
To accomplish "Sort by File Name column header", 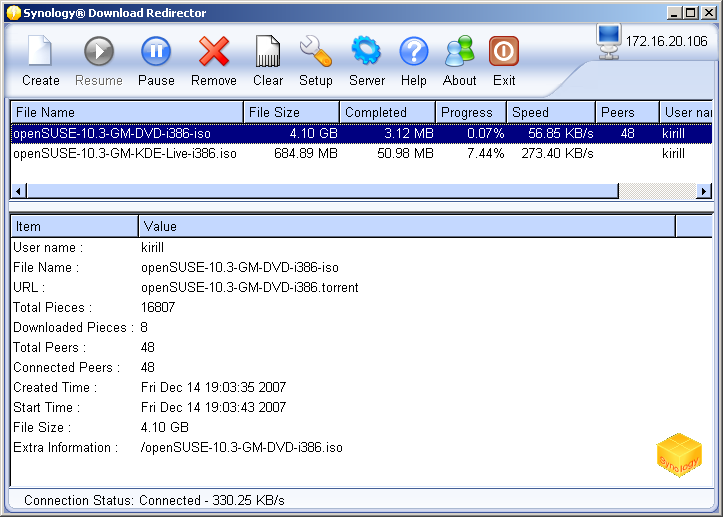I will tap(127, 113).
